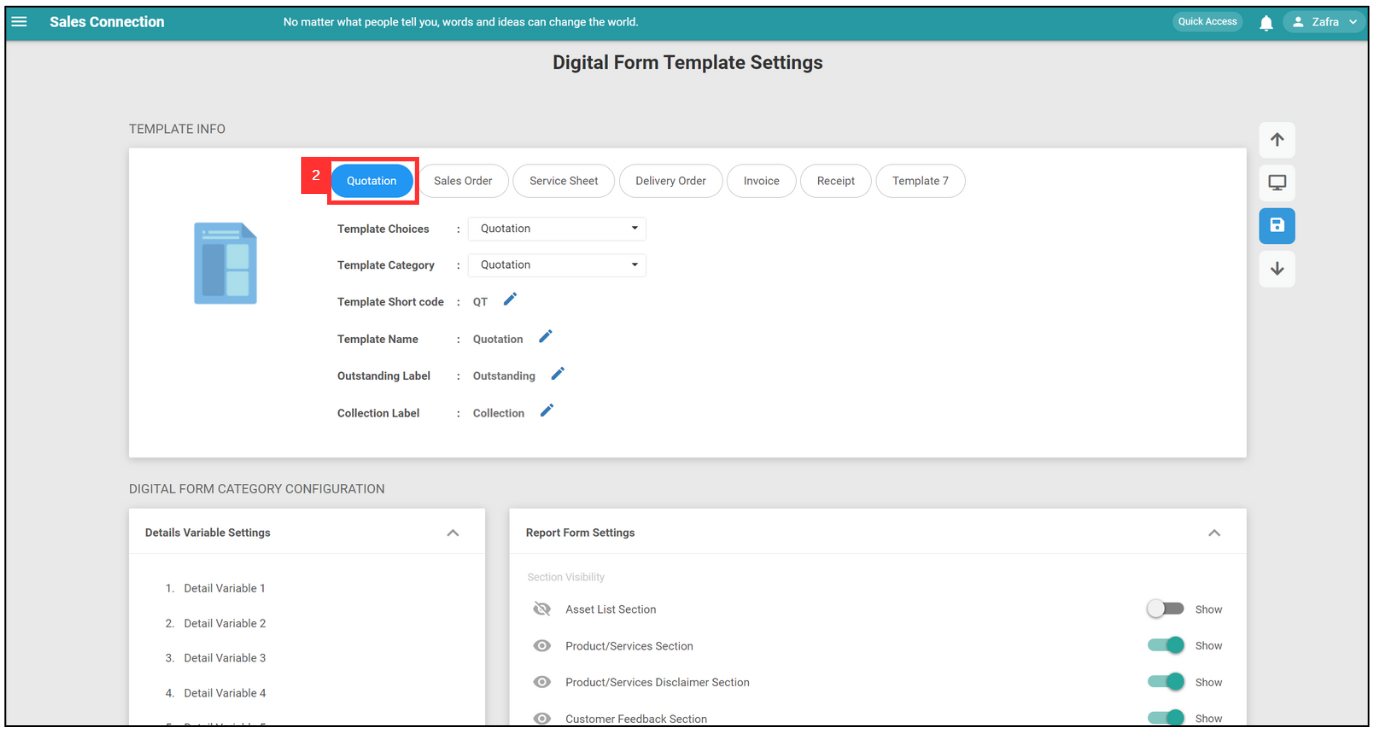Click the Zafra user avatar icon
1374x730 pixels.
tap(1298, 22)
